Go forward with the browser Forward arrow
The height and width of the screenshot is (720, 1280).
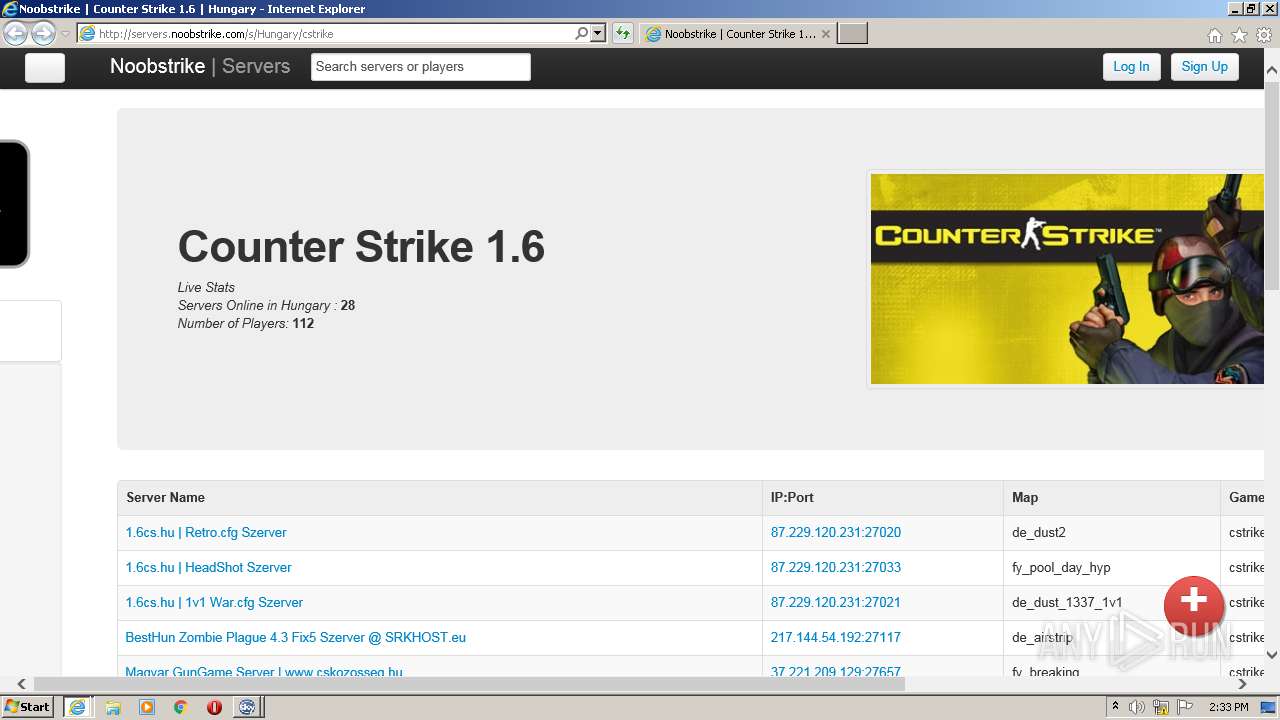43,33
